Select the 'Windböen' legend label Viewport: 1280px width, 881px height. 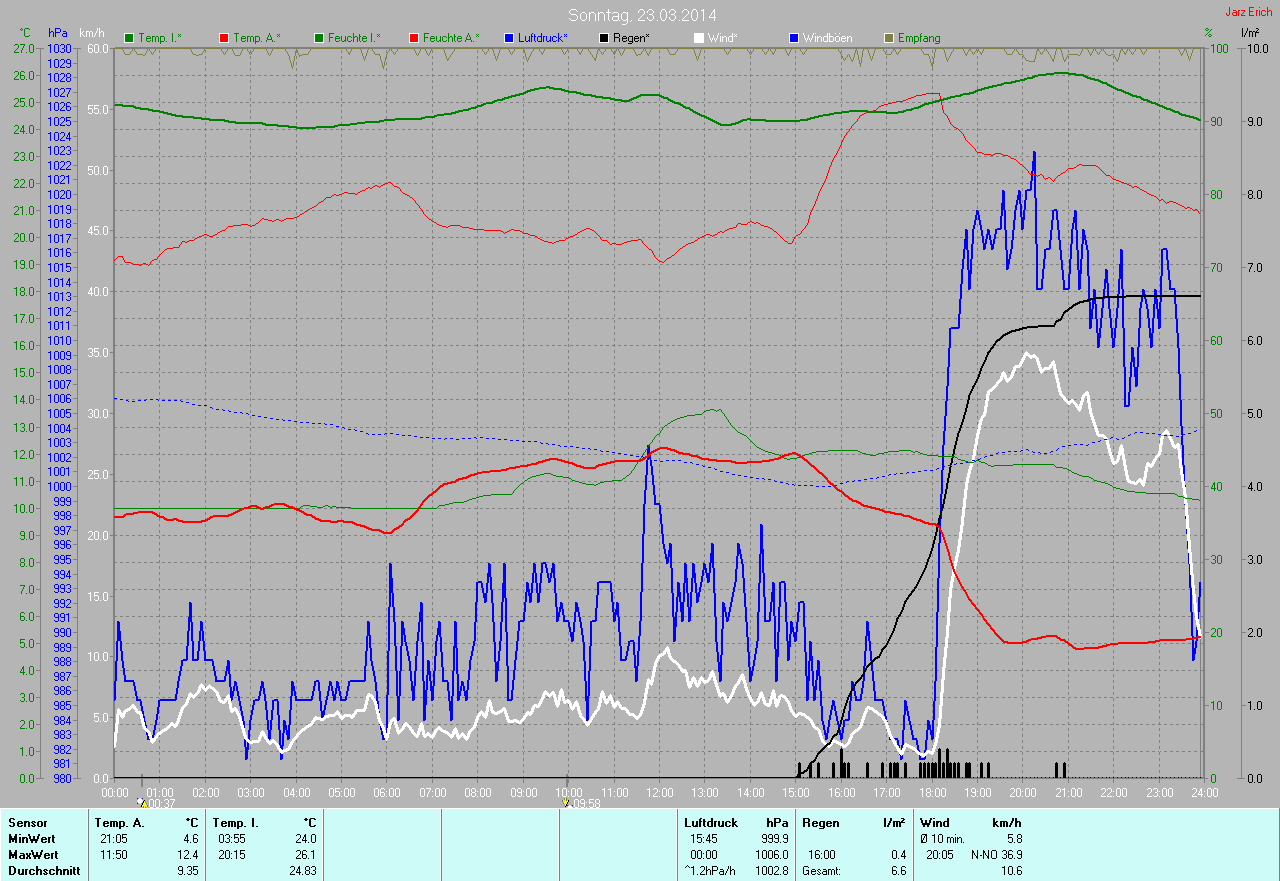[x=828, y=38]
